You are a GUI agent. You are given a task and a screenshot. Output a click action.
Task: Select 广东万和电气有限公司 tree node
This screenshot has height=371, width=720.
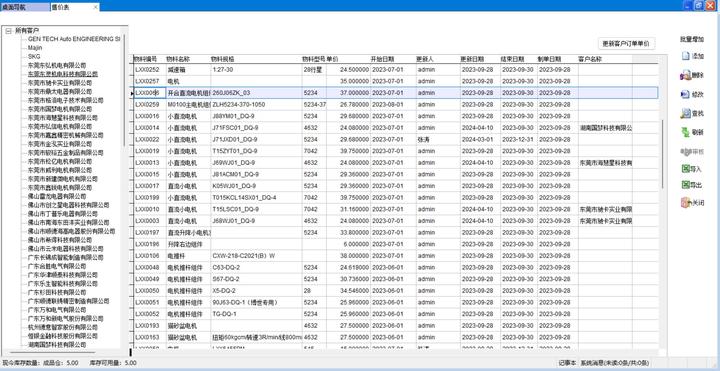tap(56, 309)
